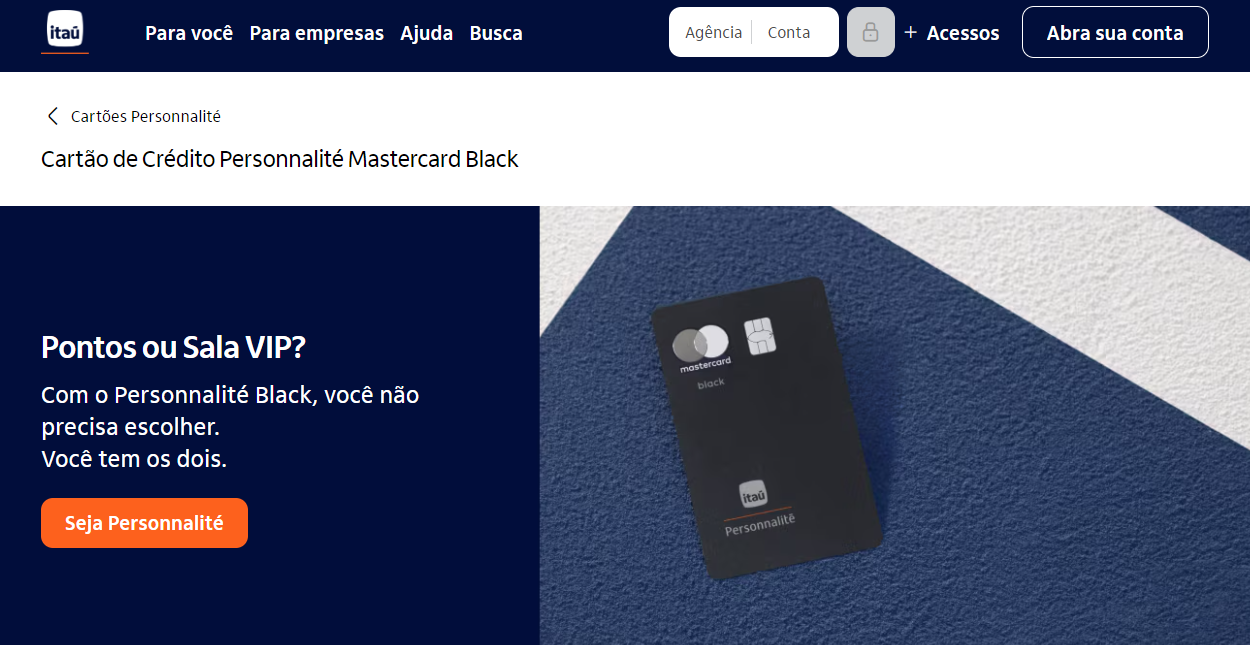Image resolution: width=1250 pixels, height=645 pixels.
Task: Click the Itaú Personnalité logo on card
Action: [x=758, y=508]
